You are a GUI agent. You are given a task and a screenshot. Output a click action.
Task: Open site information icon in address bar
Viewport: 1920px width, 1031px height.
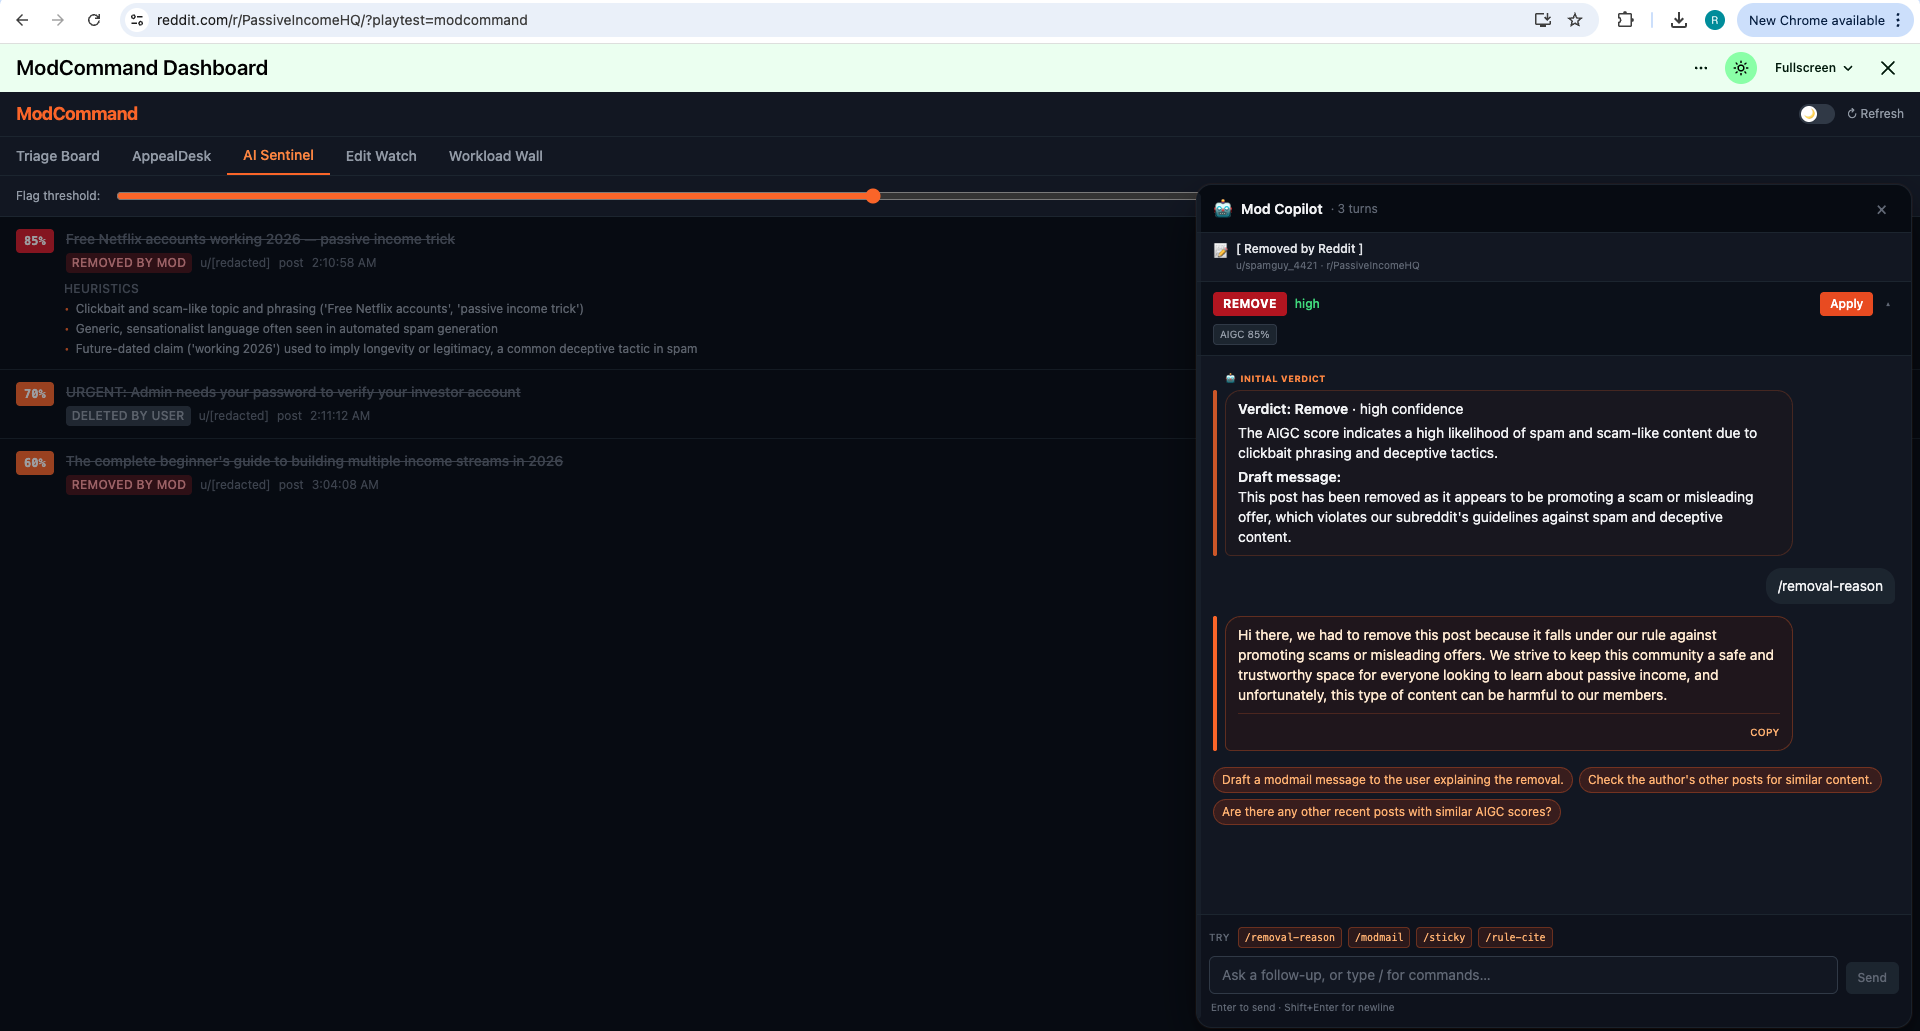(138, 20)
